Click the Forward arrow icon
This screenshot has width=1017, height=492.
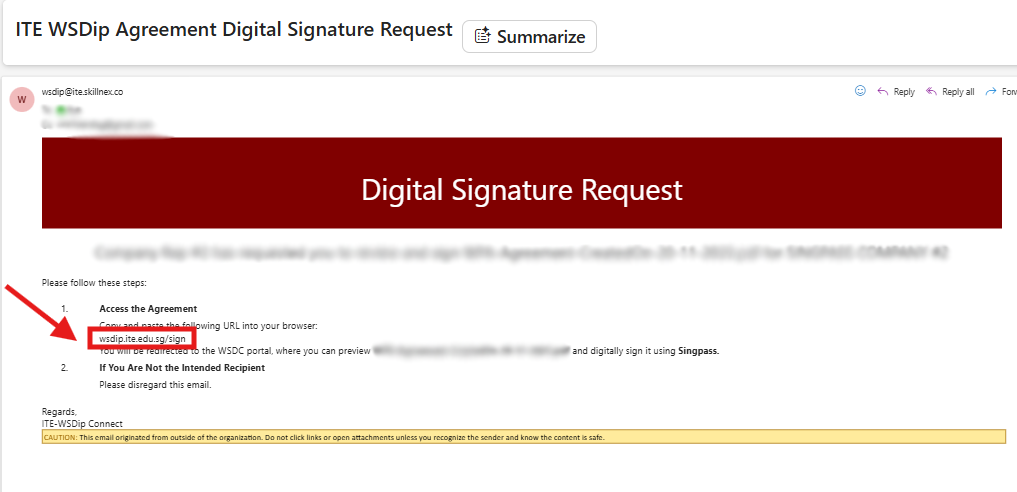[991, 91]
